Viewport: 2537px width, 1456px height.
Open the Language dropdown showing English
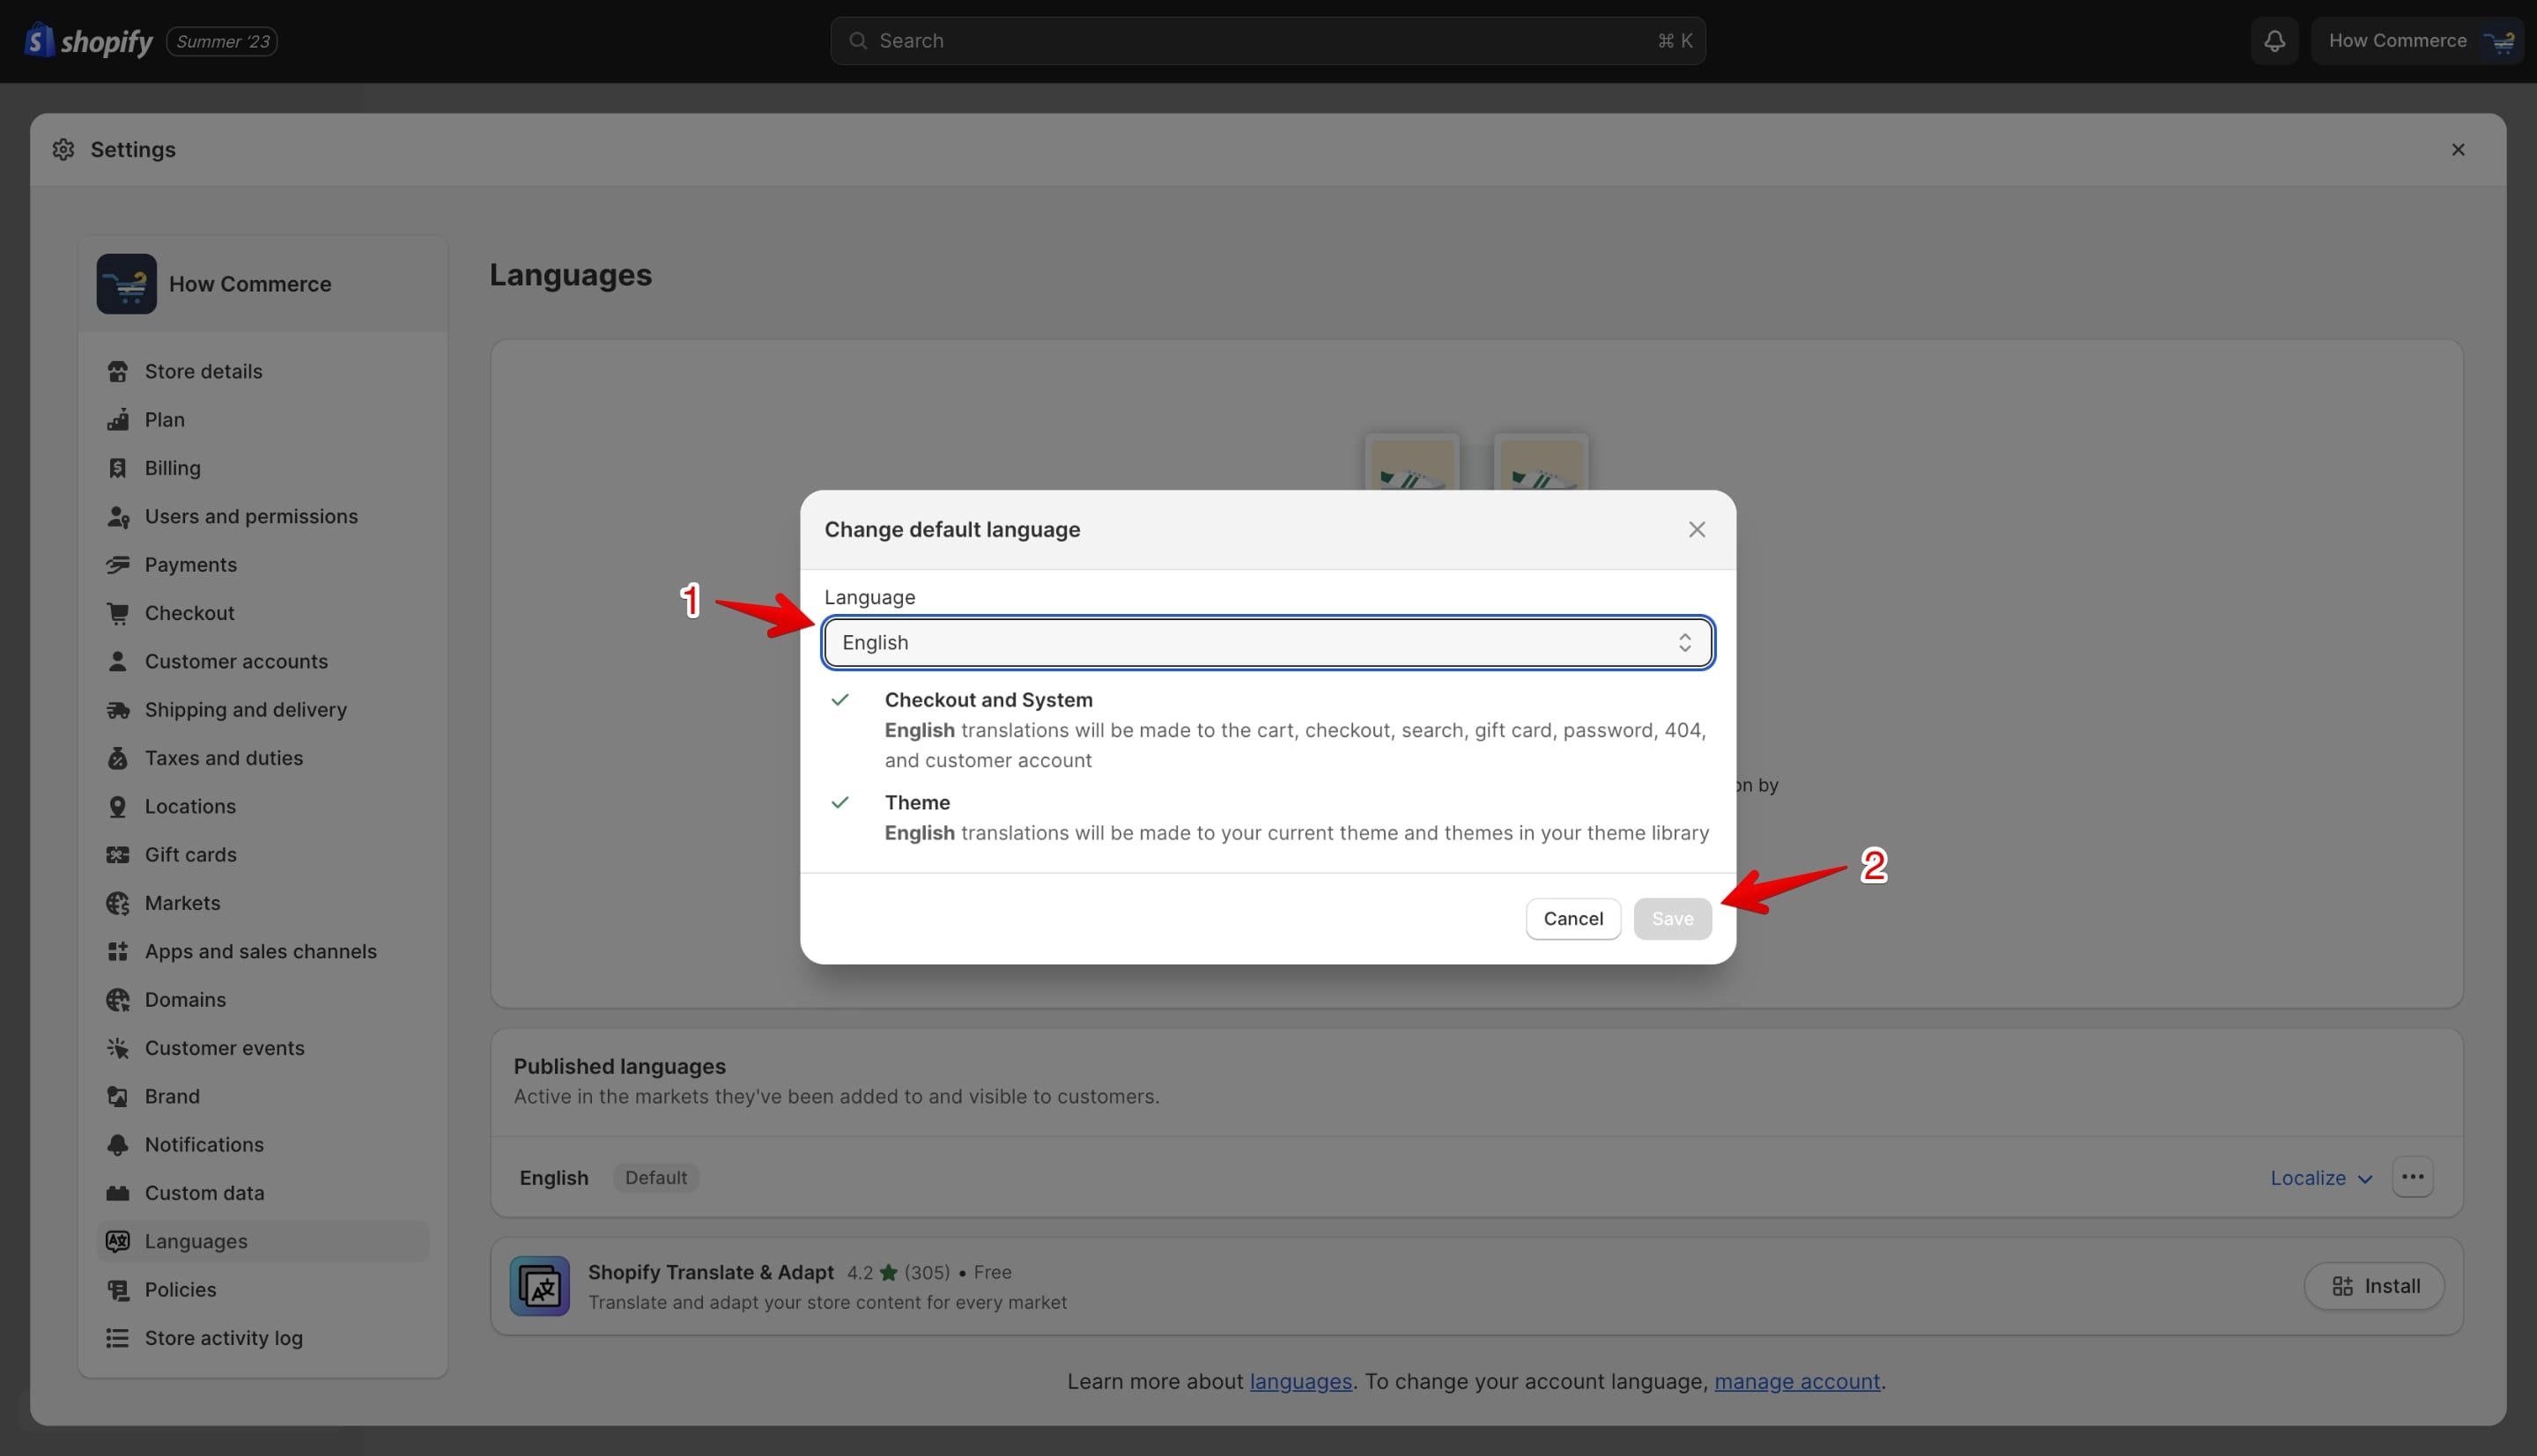(x=1268, y=642)
